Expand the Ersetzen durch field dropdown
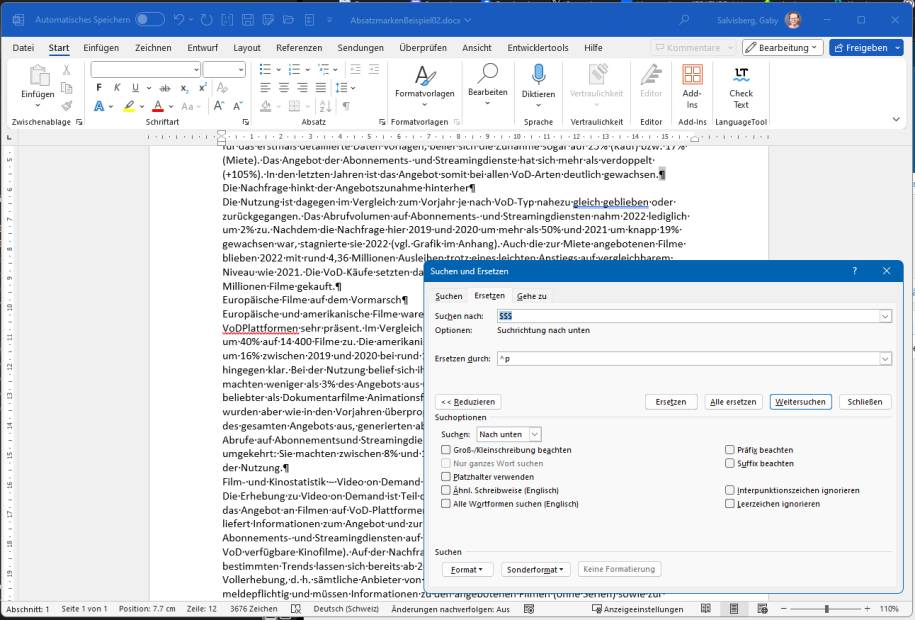This screenshot has height=620, width=915. tap(884, 357)
